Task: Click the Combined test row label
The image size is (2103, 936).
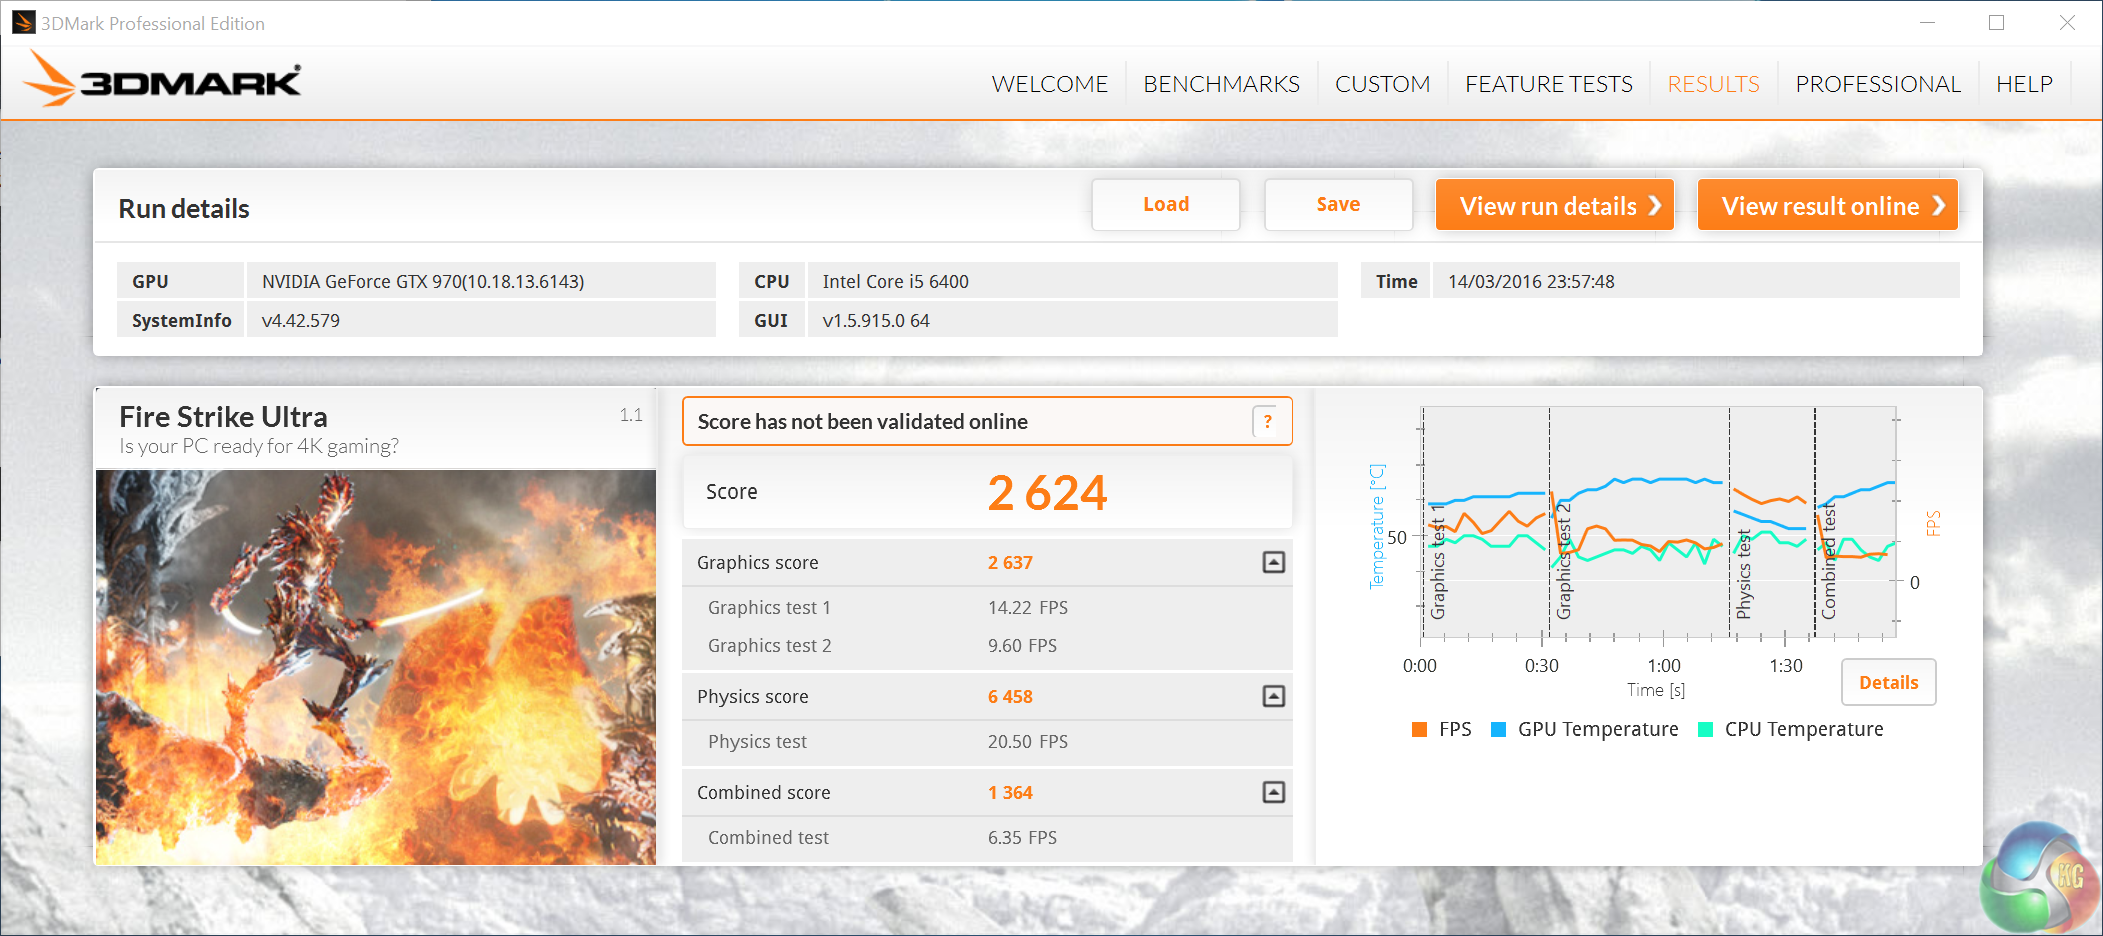Action: (x=768, y=838)
